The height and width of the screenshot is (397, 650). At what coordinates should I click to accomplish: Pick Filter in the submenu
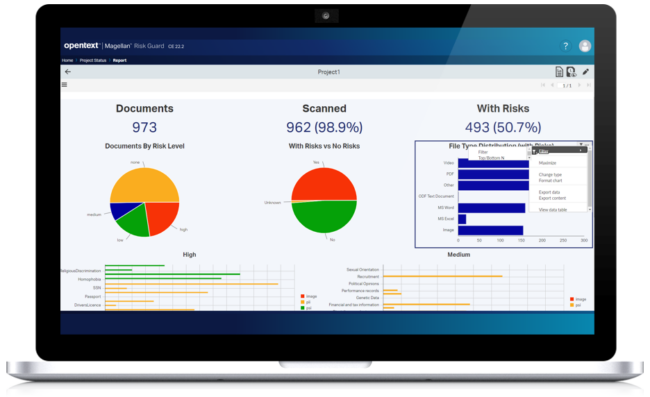tap(483, 152)
